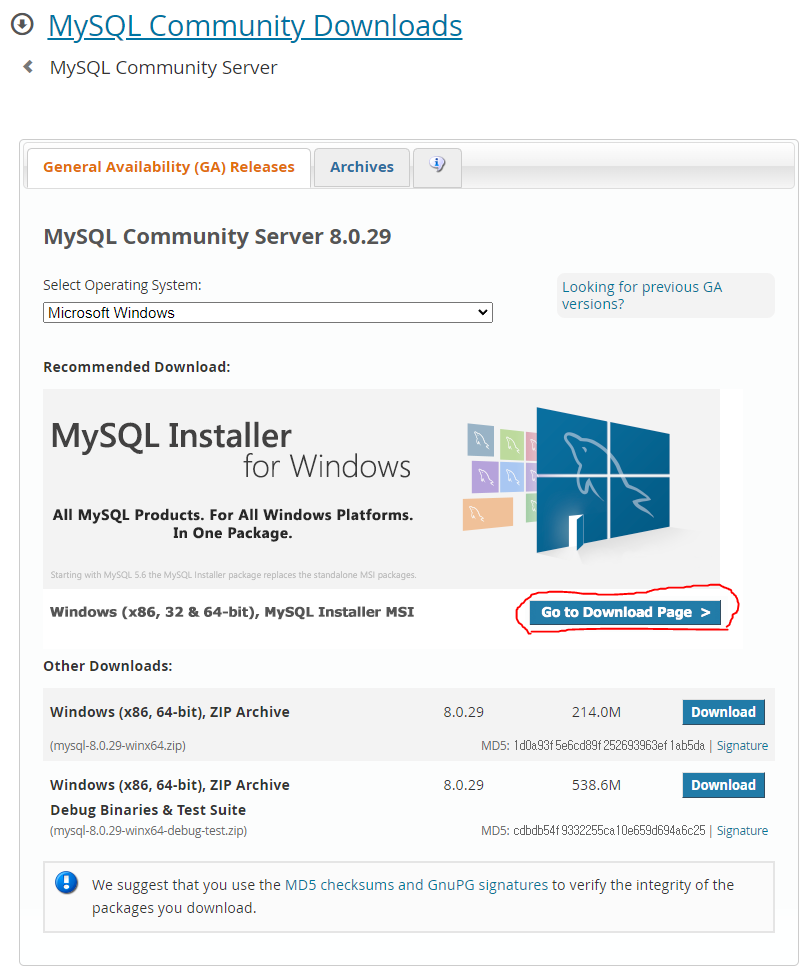Switch to the Archives tab

[362, 167]
